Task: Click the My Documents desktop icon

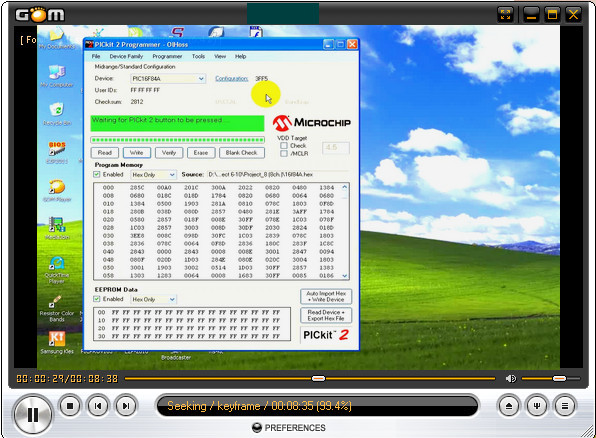Action: pos(57,38)
